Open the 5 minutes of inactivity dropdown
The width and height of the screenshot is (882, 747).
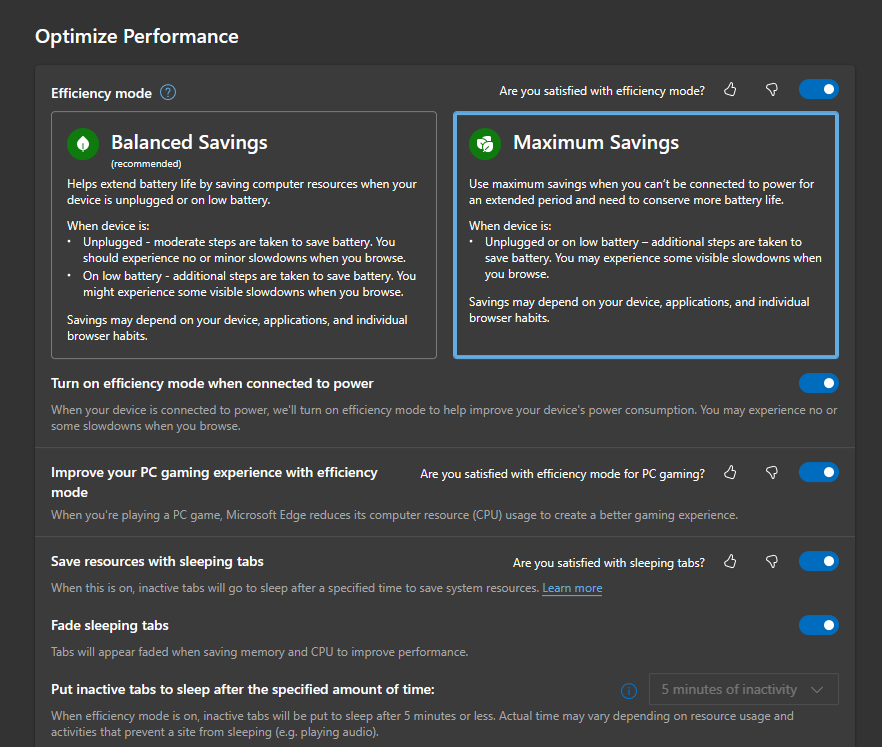[743, 690]
